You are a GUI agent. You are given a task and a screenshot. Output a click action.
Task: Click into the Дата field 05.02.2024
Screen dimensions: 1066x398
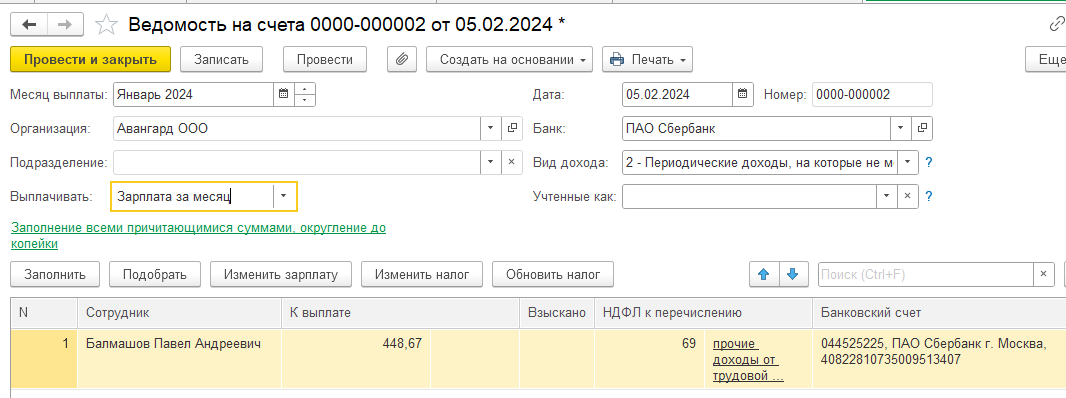pyautogui.click(x=677, y=95)
